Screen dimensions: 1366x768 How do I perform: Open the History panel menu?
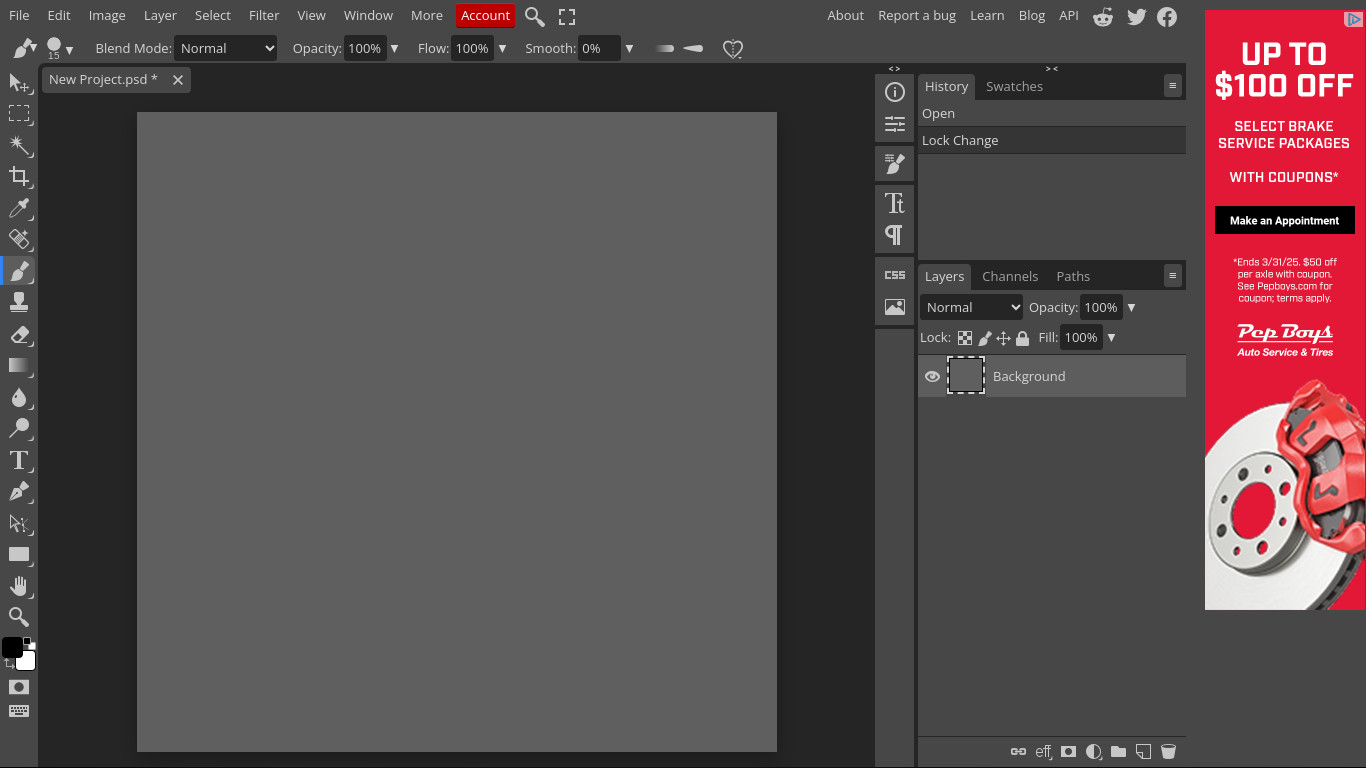[1173, 86]
